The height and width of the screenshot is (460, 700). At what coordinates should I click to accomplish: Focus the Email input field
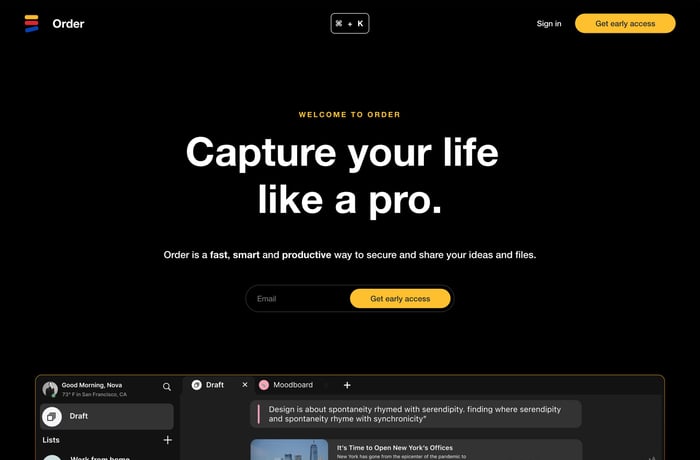click(x=298, y=298)
